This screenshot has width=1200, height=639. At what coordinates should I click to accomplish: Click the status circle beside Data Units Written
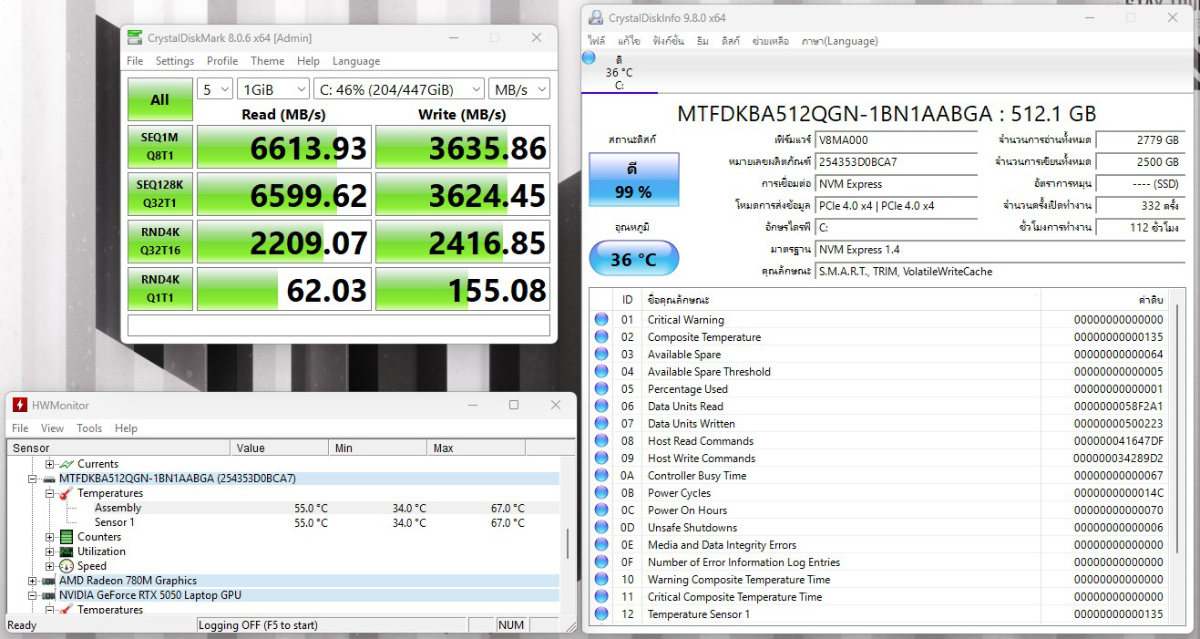tap(601, 424)
